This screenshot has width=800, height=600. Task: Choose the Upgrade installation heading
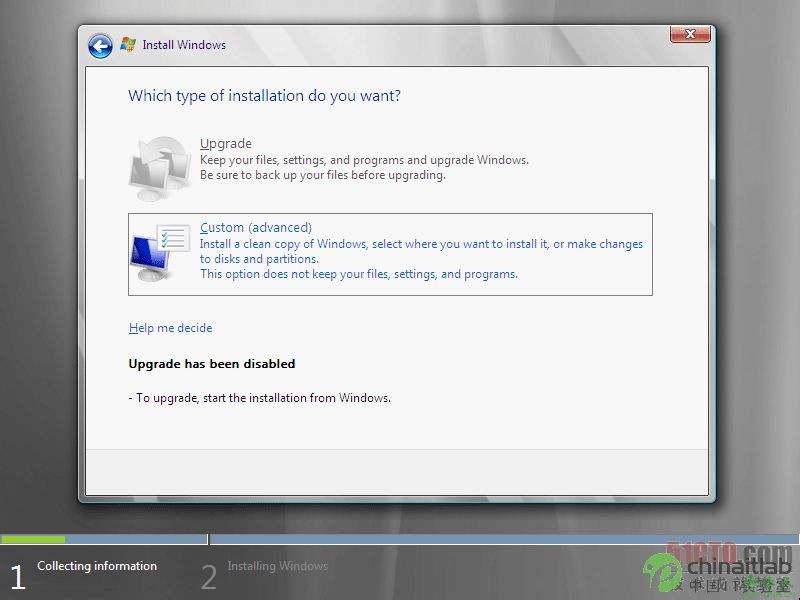pos(226,143)
